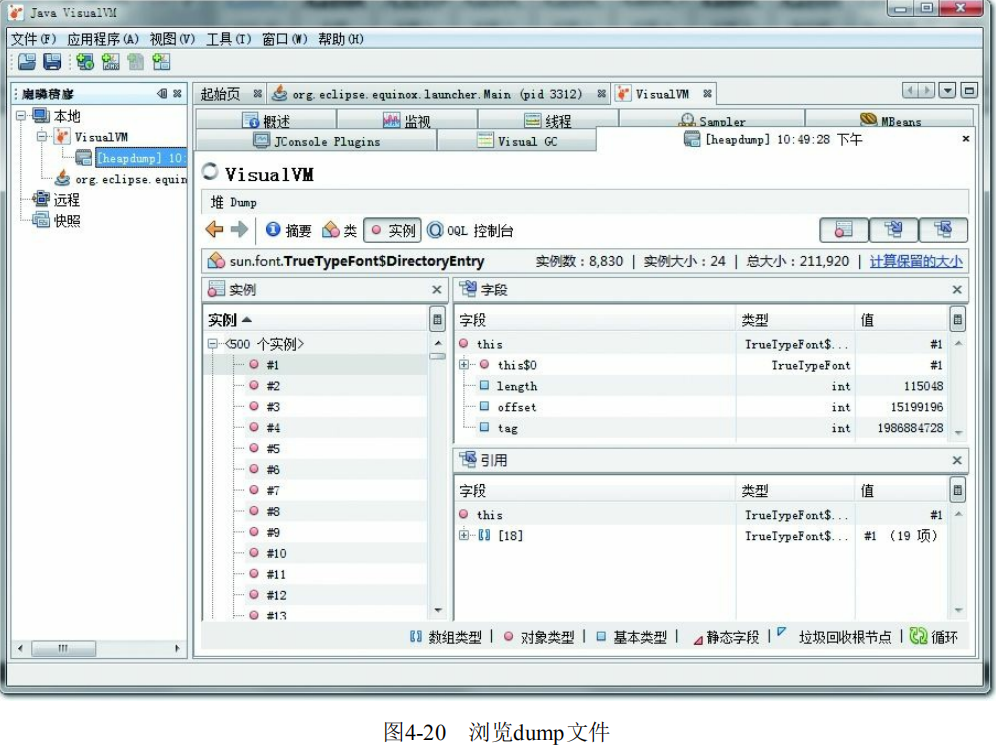Collapse the VisualVM node in applications tree
Screen dimensions: 996x750
click(41, 137)
